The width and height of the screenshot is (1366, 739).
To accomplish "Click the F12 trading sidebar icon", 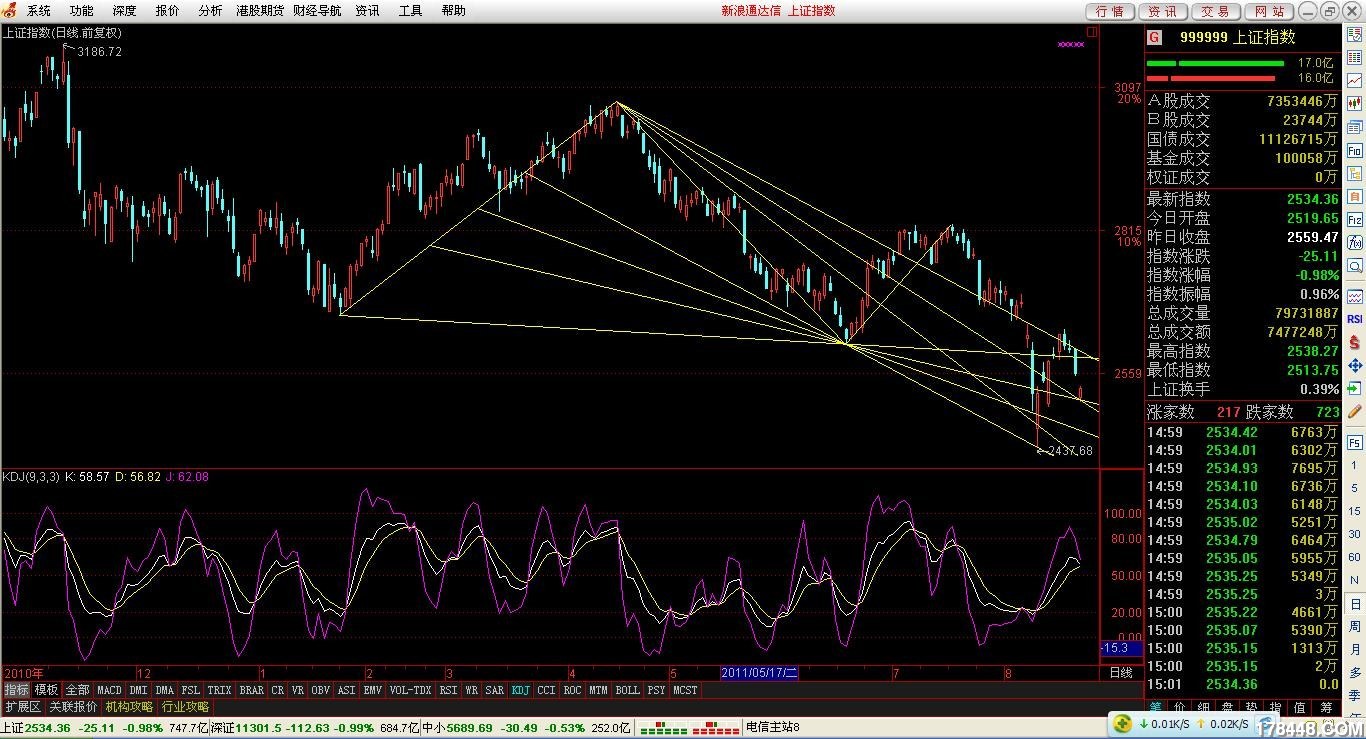I will pyautogui.click(x=1354, y=219).
